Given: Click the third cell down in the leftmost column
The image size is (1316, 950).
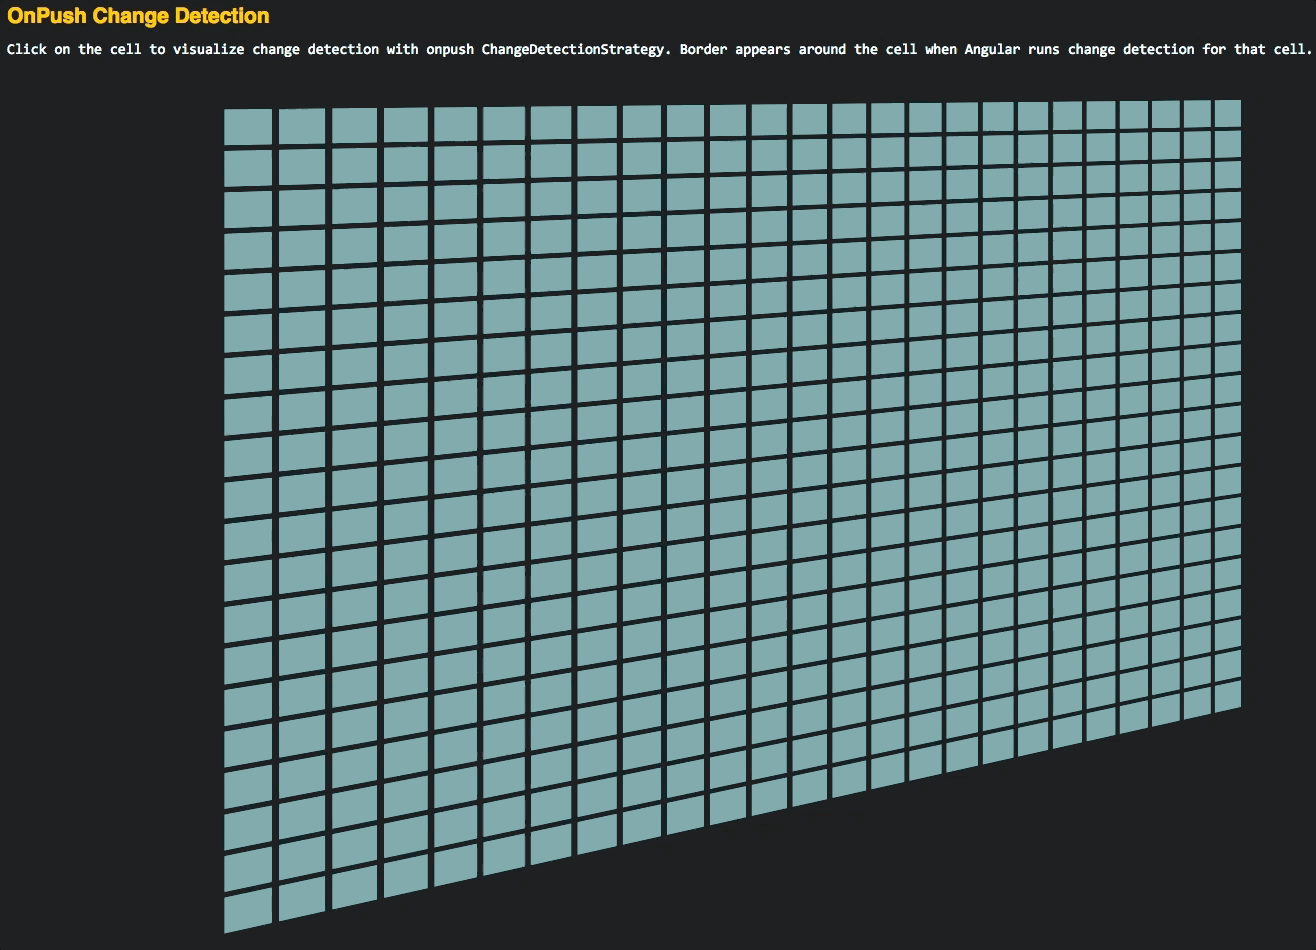Looking at the screenshot, I should 247,209.
